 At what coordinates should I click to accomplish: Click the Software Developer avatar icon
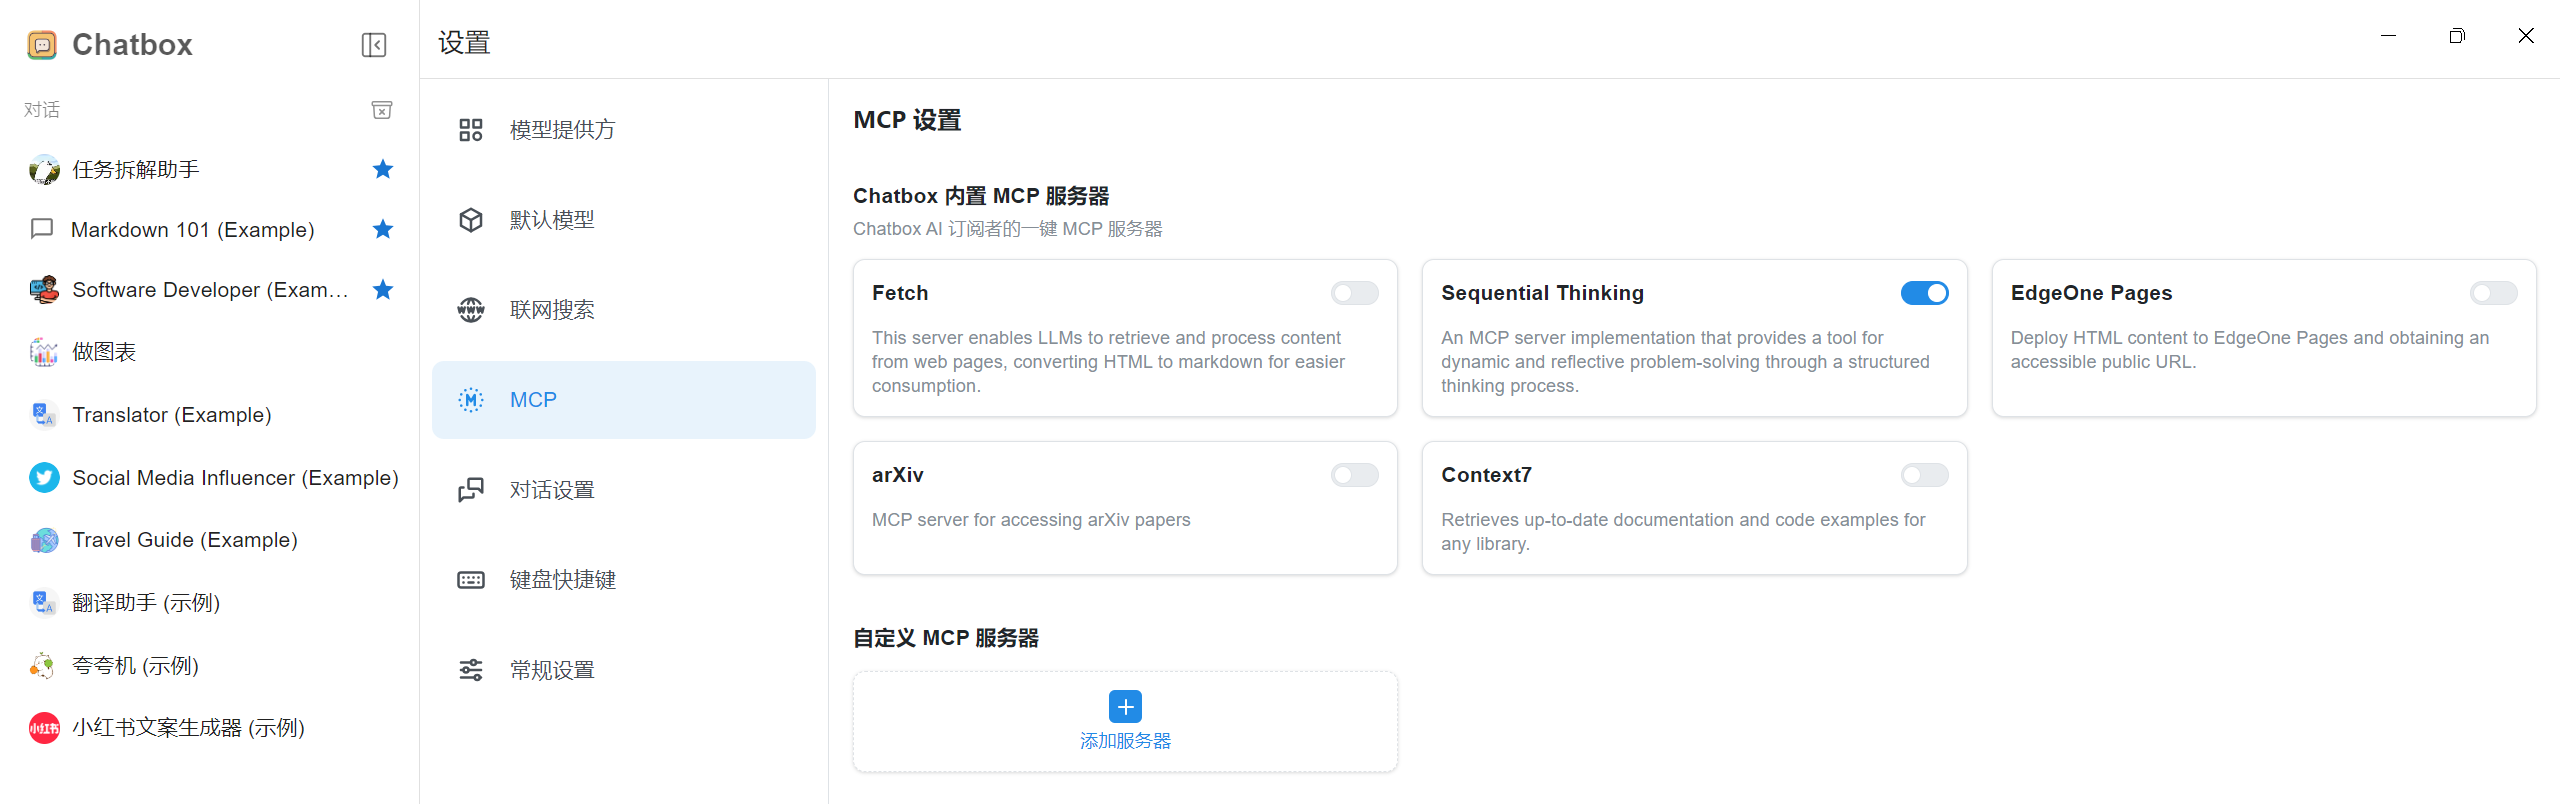(x=44, y=290)
